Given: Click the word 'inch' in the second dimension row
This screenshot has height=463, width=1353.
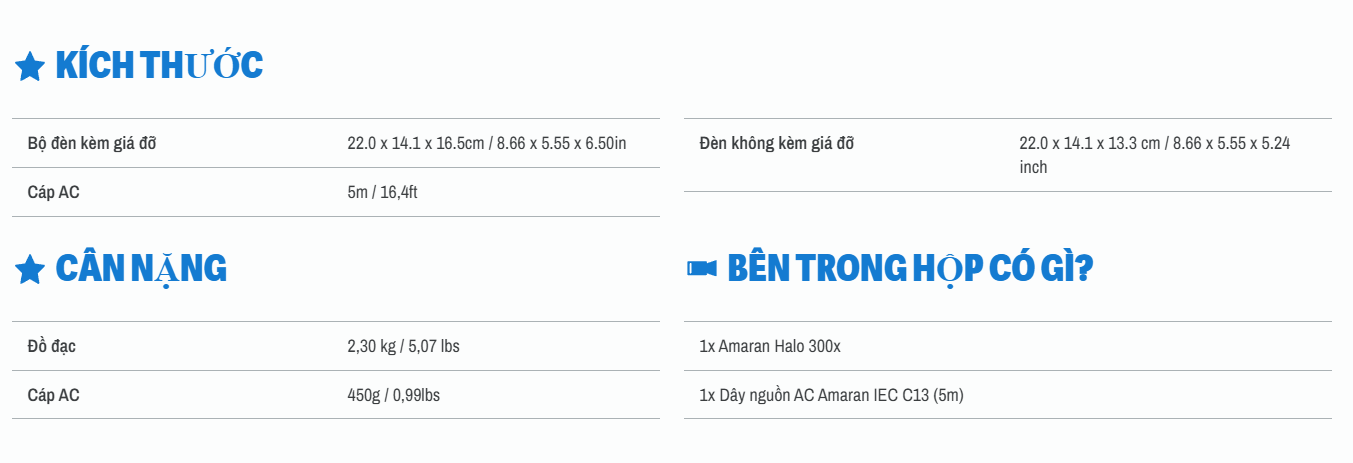Looking at the screenshot, I should click(x=1033, y=167).
